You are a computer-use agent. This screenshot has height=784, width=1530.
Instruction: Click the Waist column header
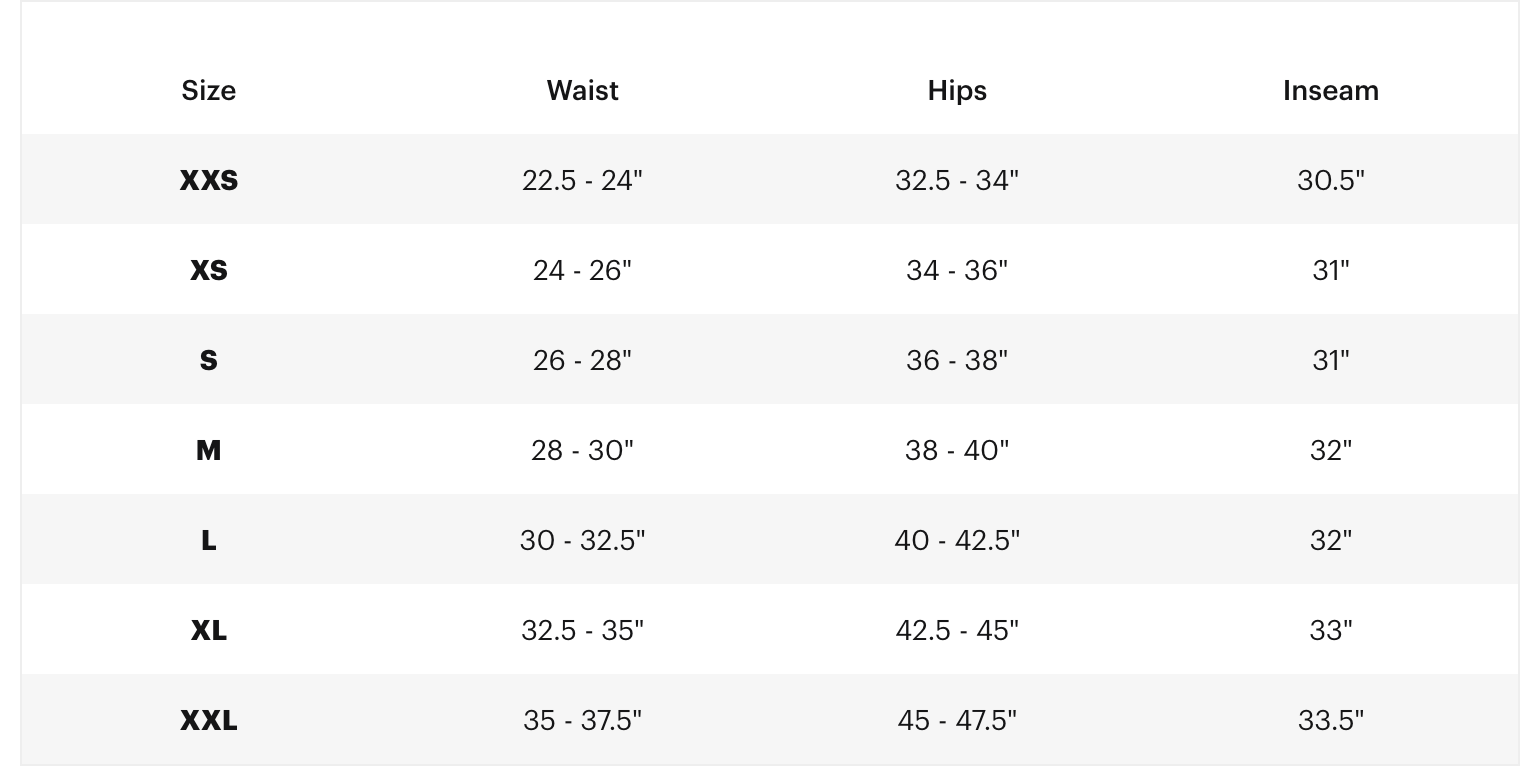coord(582,90)
